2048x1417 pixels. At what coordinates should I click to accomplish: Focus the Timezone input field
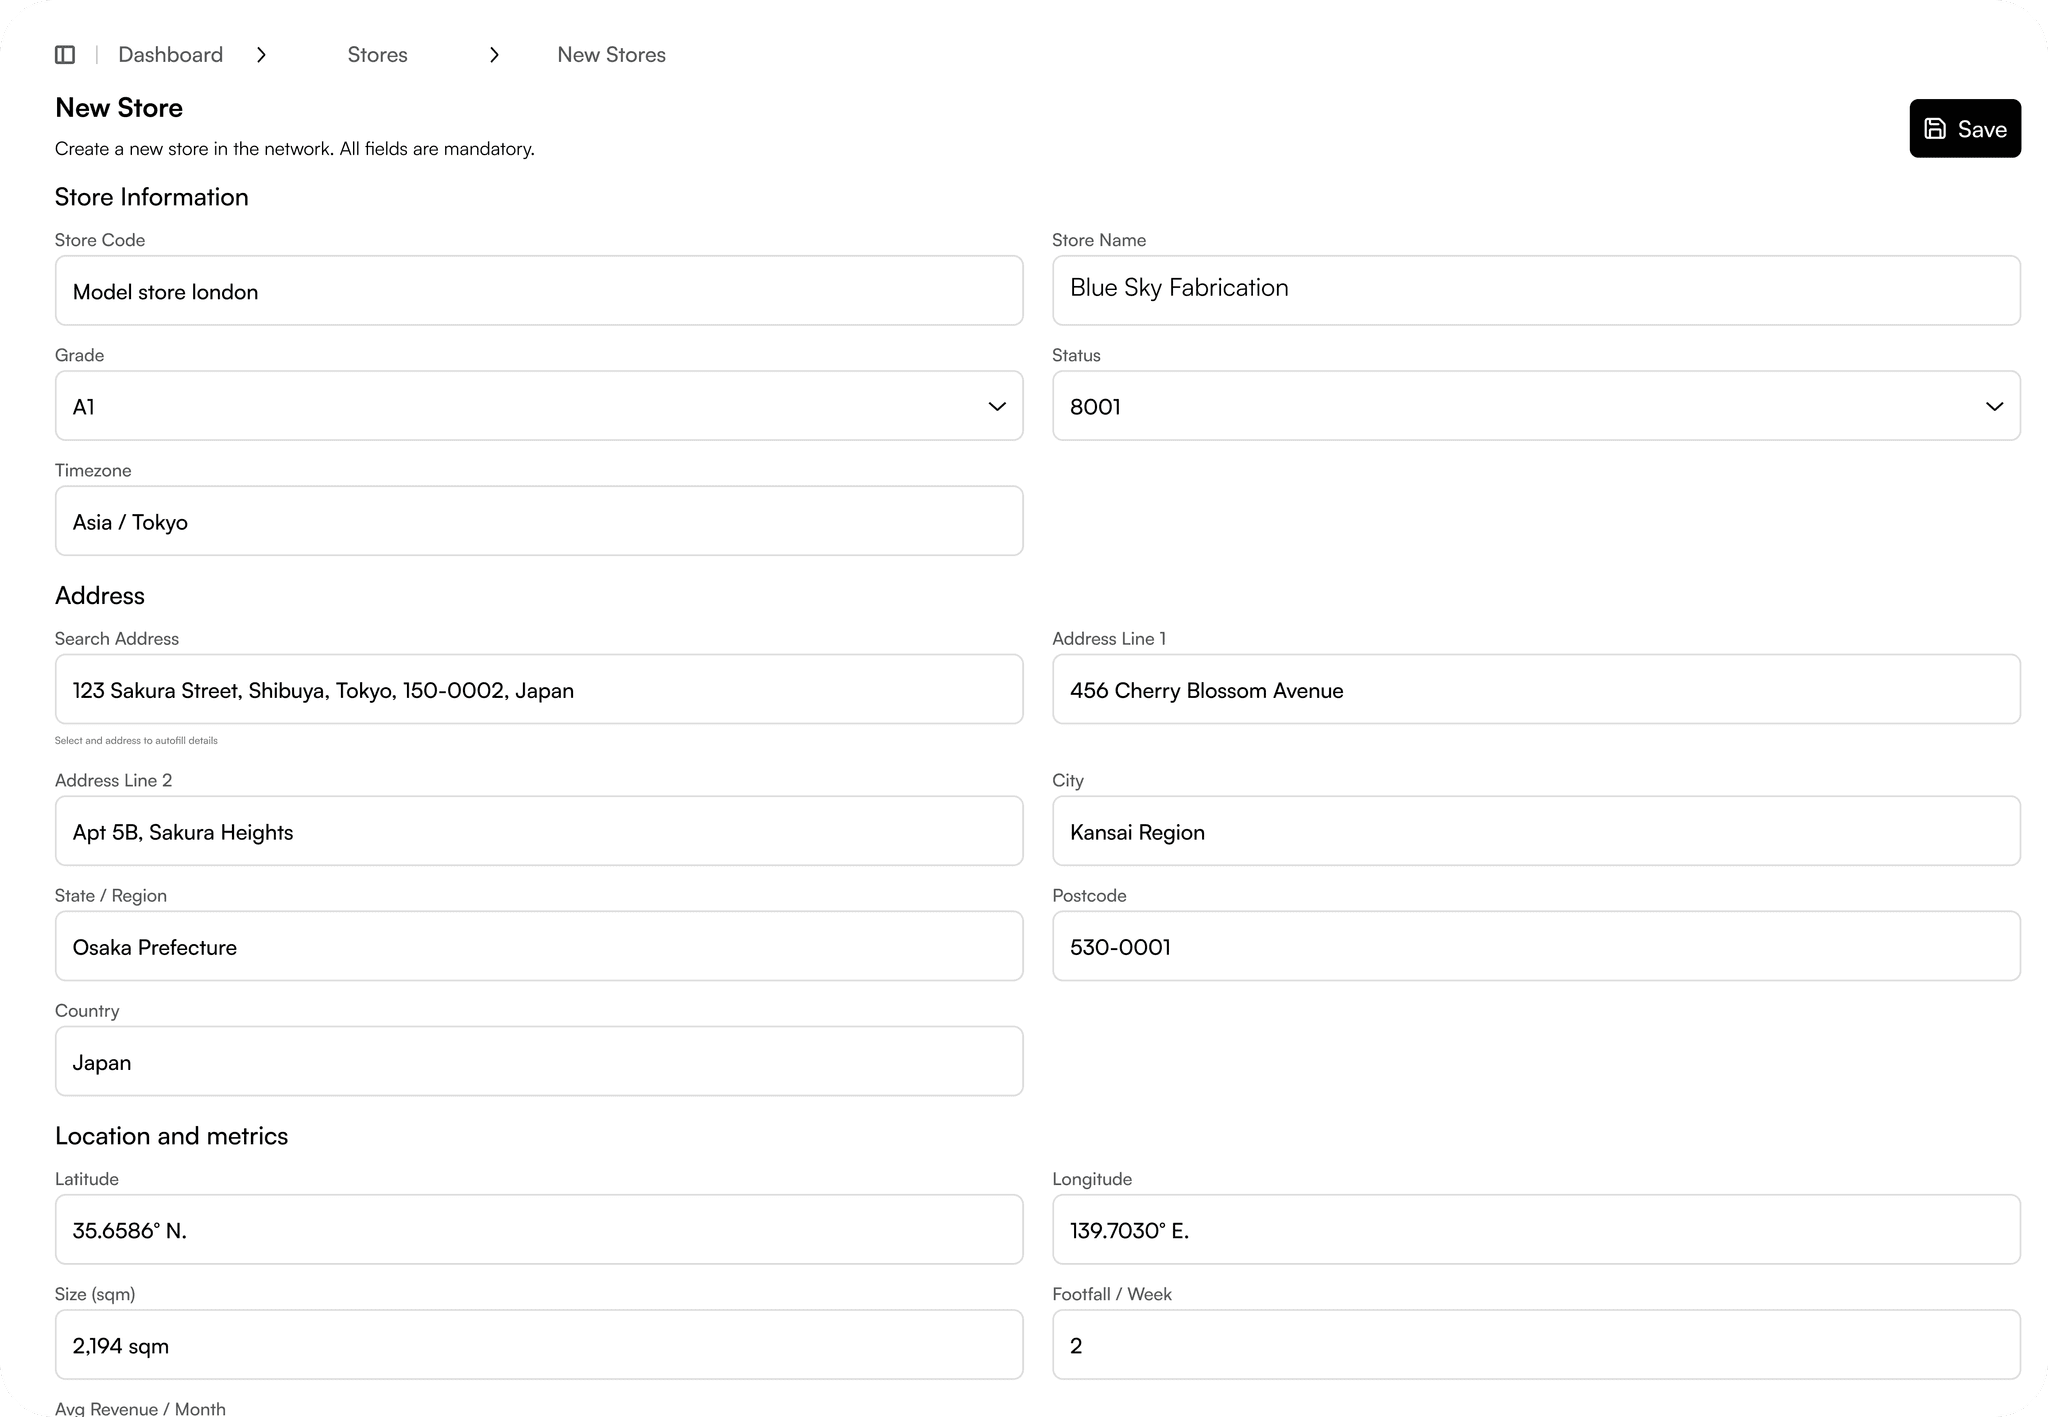click(x=538, y=521)
